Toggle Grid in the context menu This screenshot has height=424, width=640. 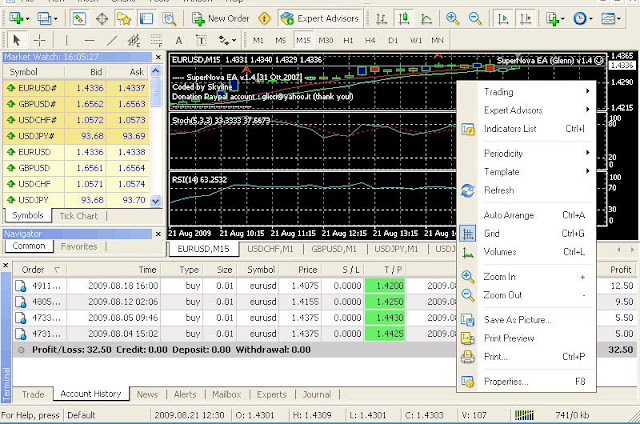click(x=526, y=233)
